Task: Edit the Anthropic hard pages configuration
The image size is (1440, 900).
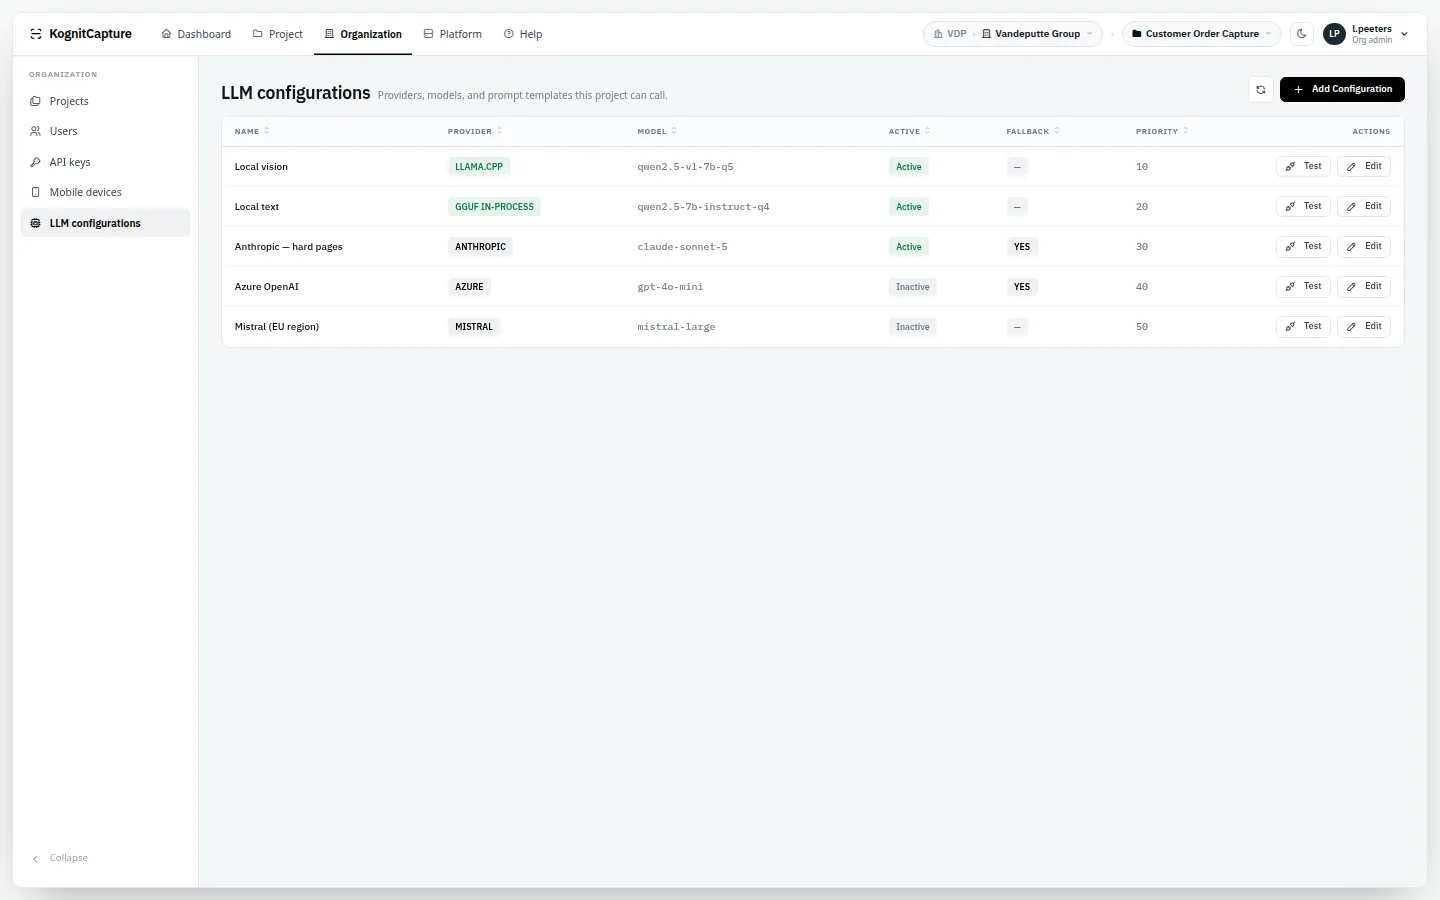Action: 1364,246
